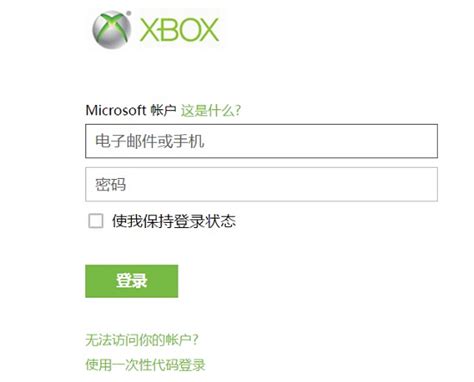
Task: Place cursor in the password box
Action: point(261,184)
